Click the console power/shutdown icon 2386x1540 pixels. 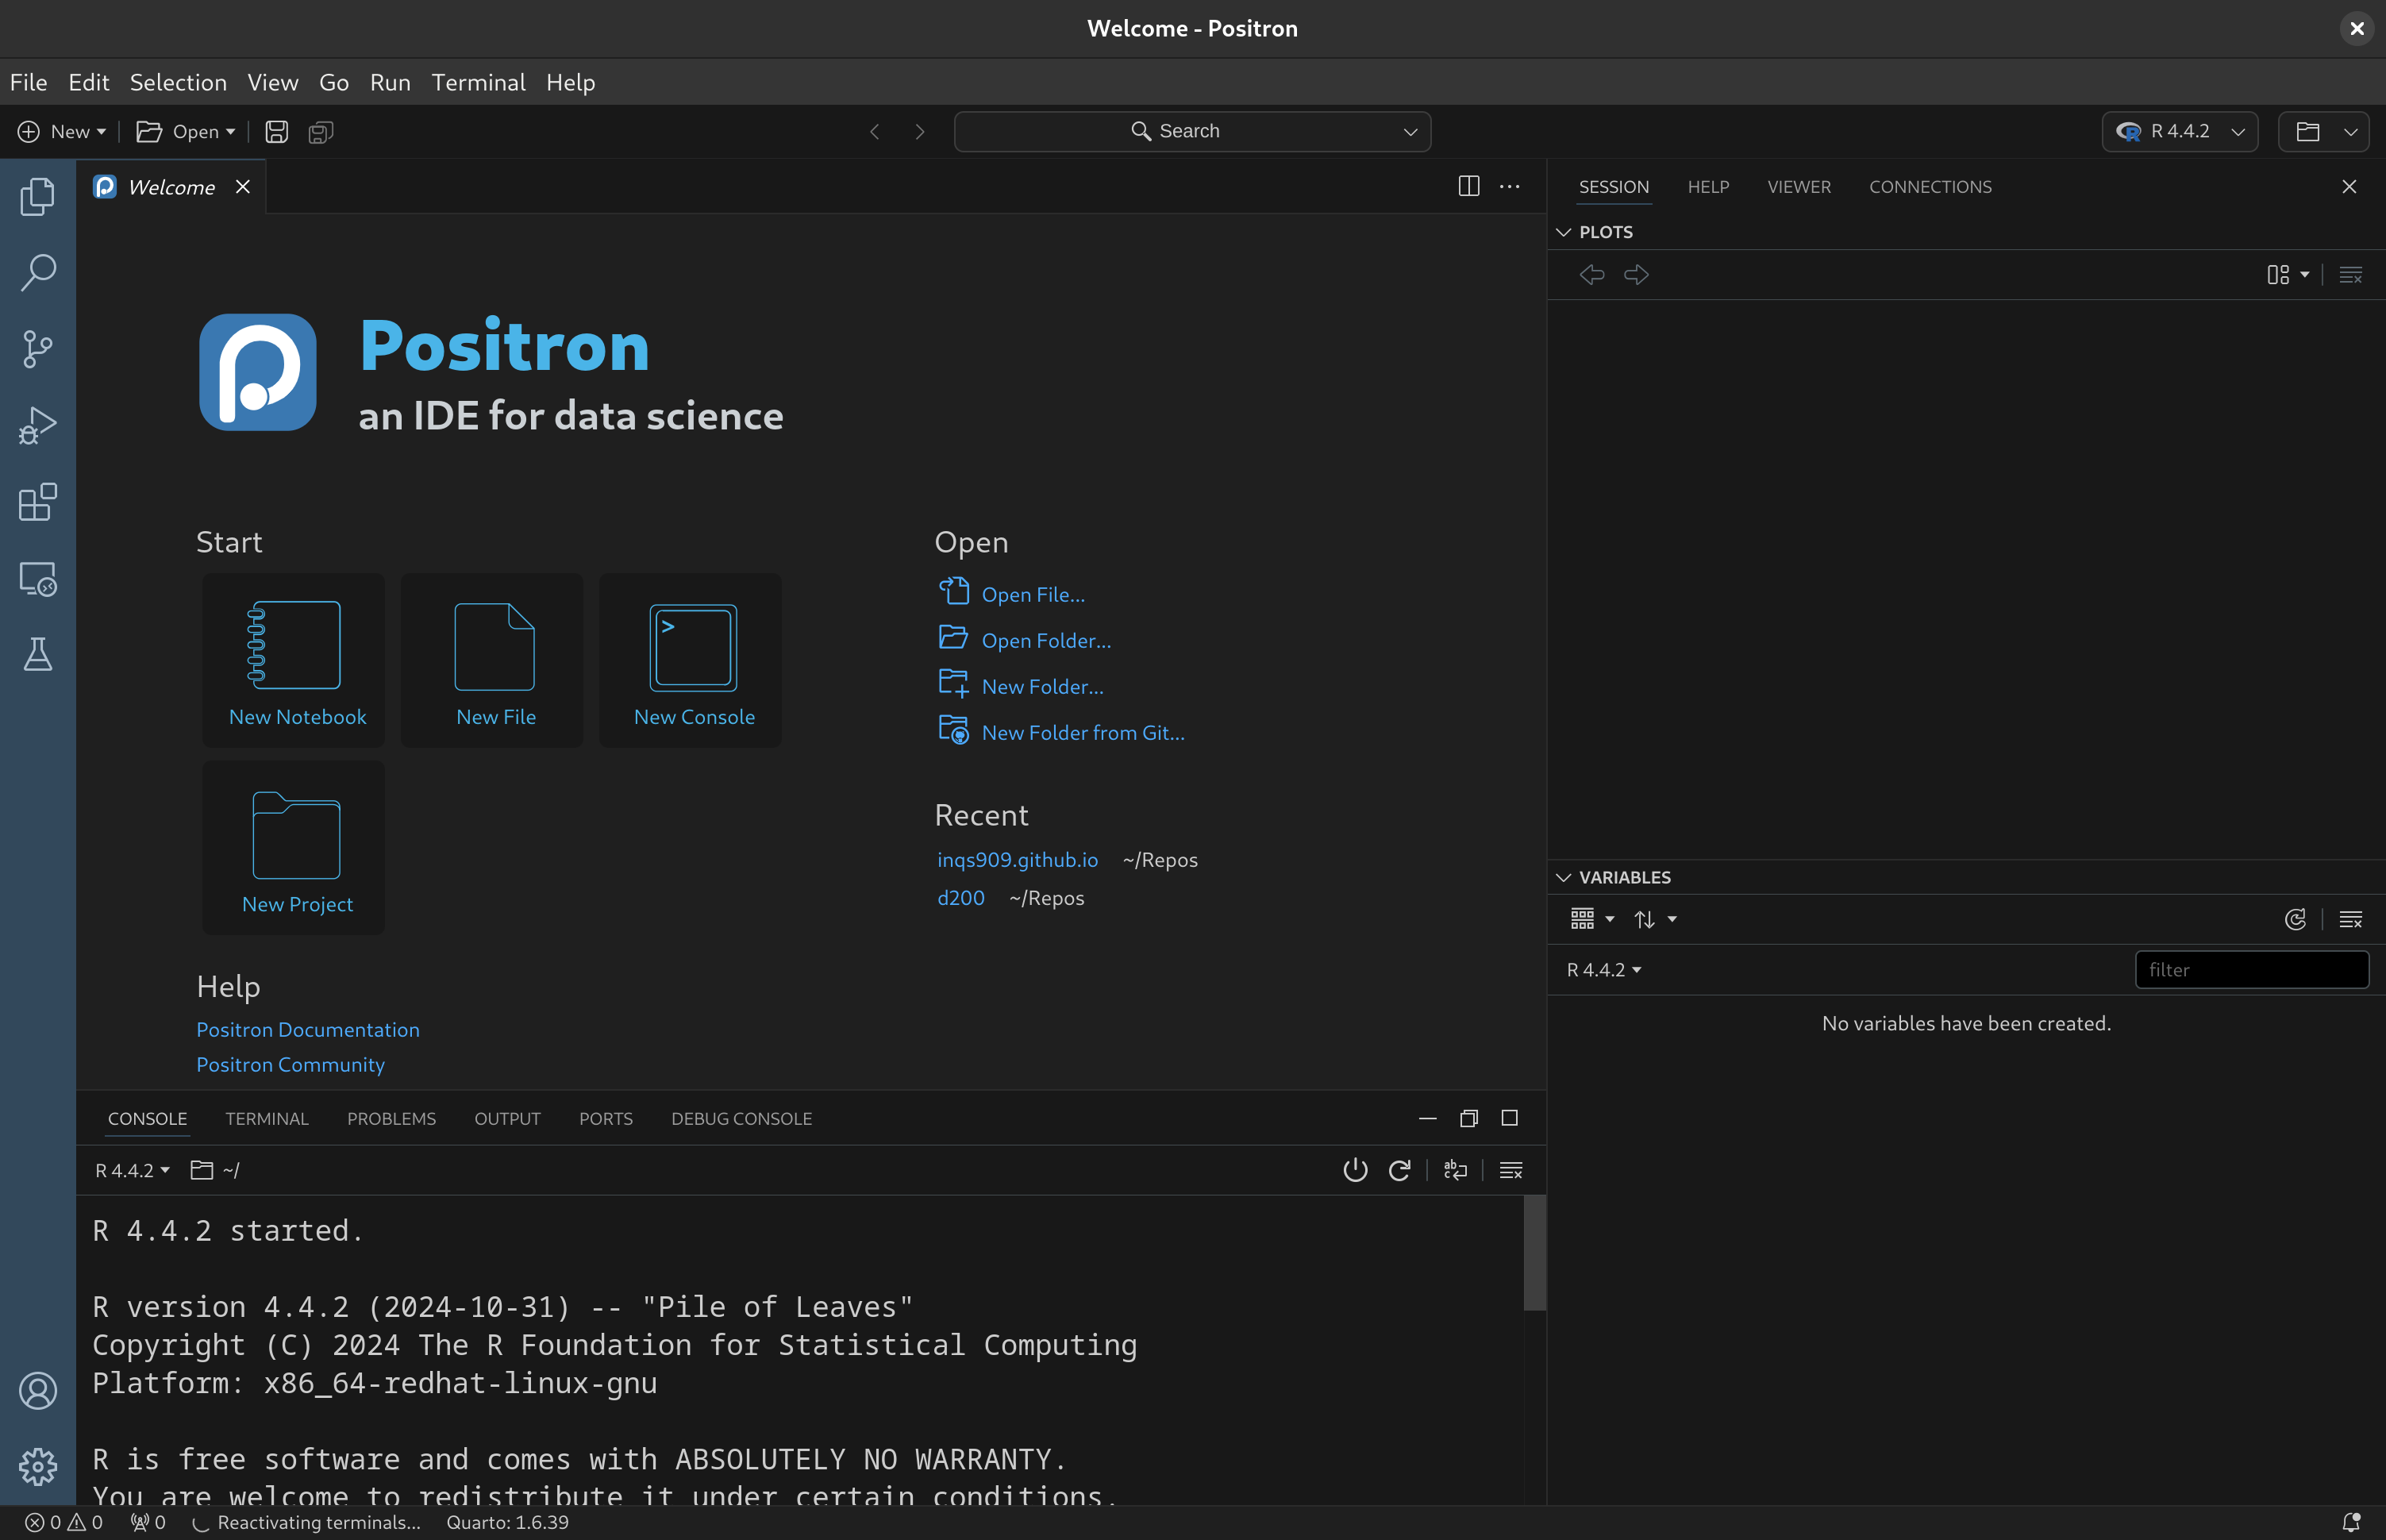point(1354,1170)
